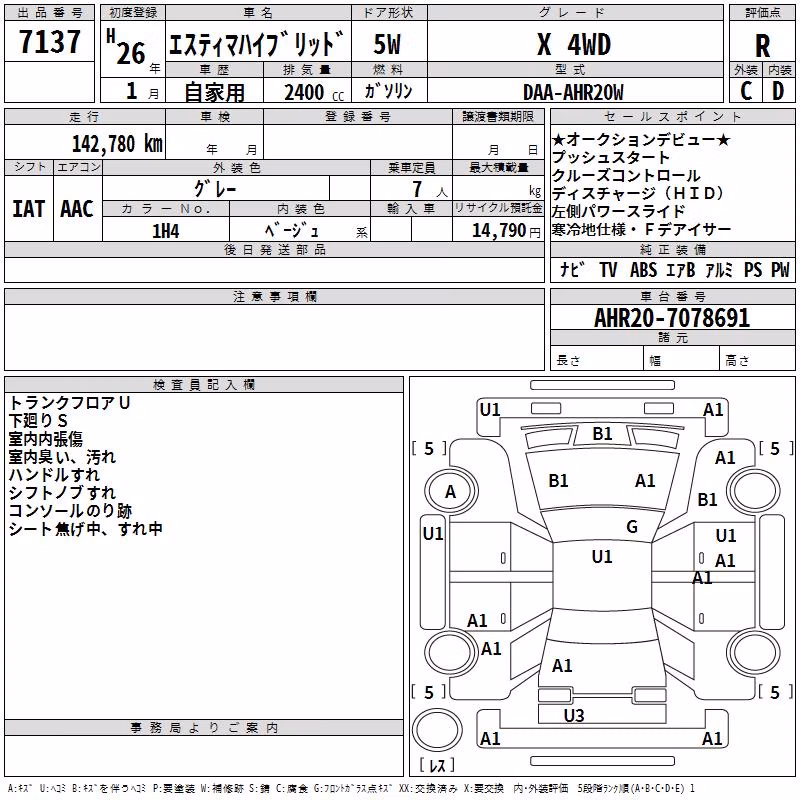
Task: Select the G windshield chip mark
Action: click(632, 526)
